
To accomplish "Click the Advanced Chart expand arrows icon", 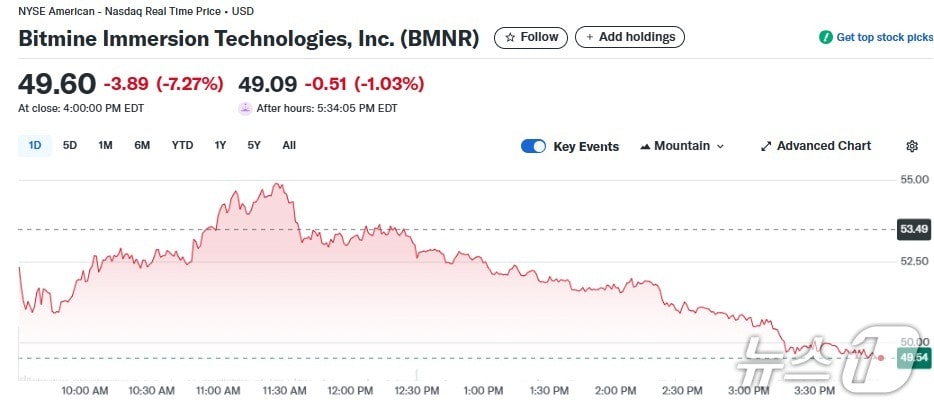I will (x=766, y=146).
